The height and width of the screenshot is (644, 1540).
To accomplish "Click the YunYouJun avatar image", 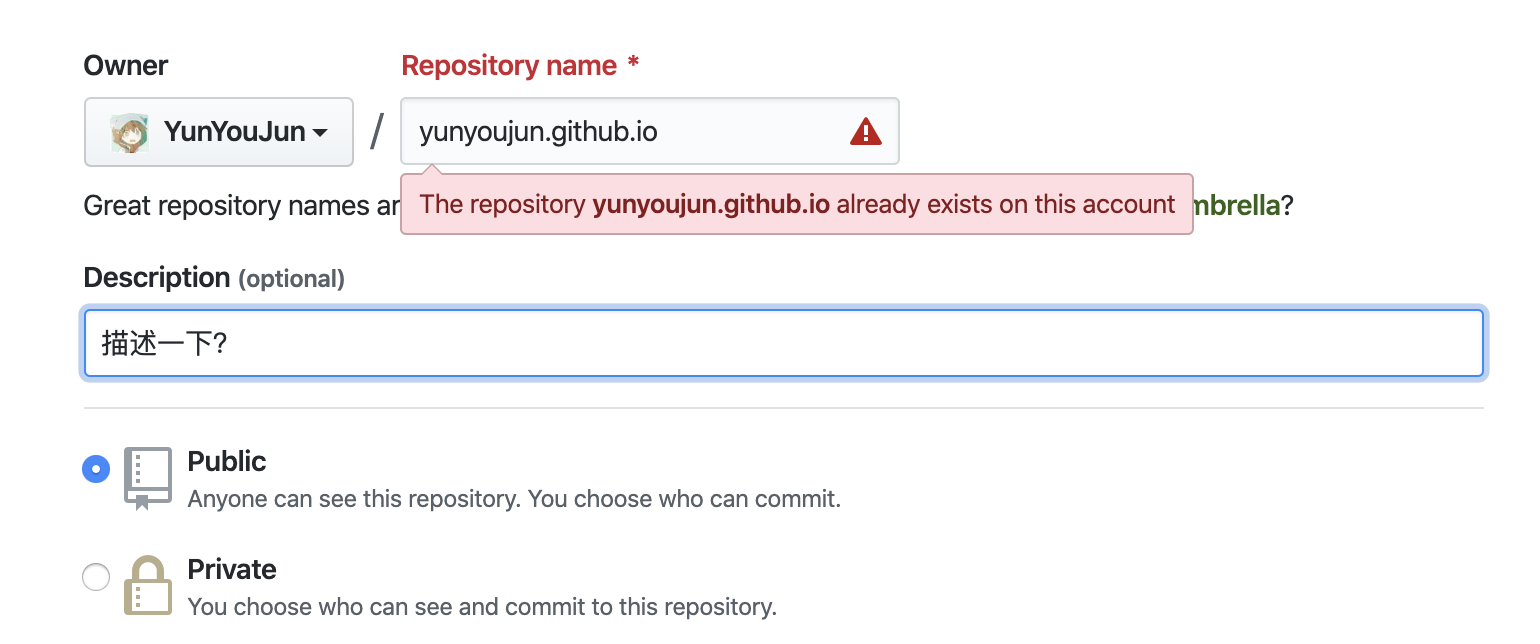I will pos(129,132).
